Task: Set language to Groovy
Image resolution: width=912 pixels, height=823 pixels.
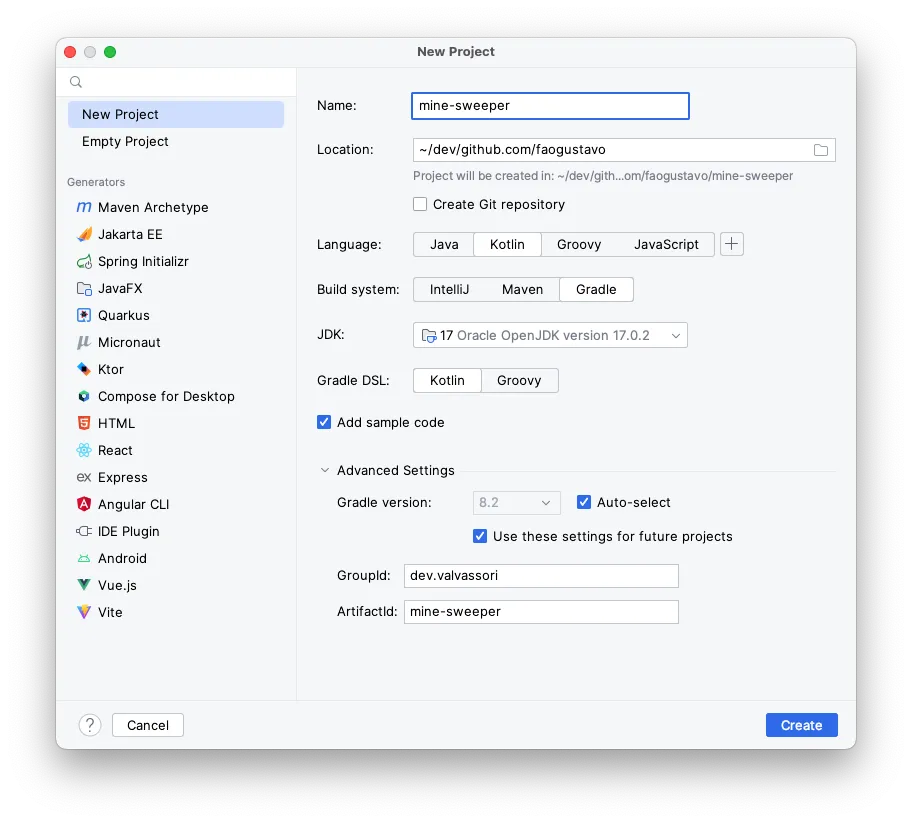Action: (579, 244)
